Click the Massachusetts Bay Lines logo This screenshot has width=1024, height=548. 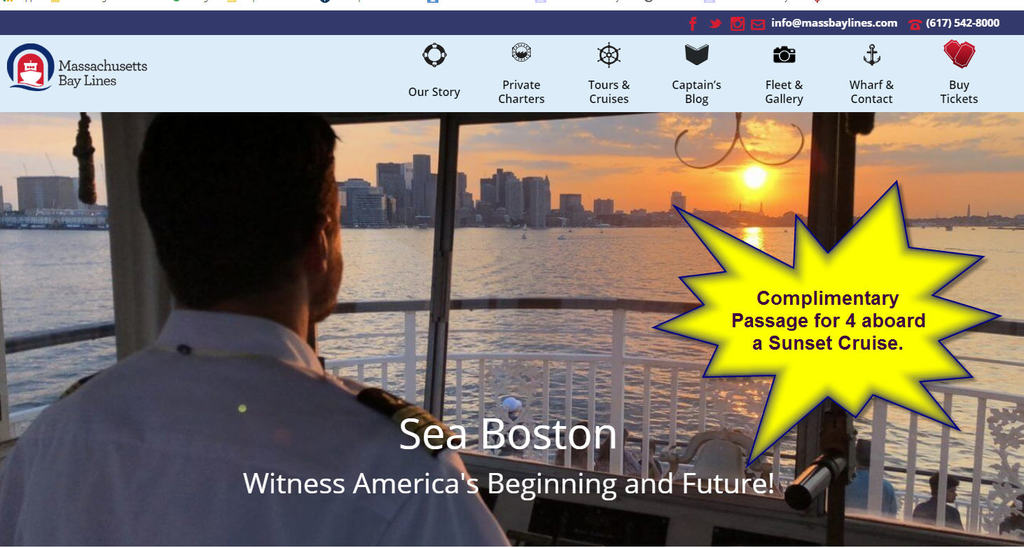pos(77,67)
